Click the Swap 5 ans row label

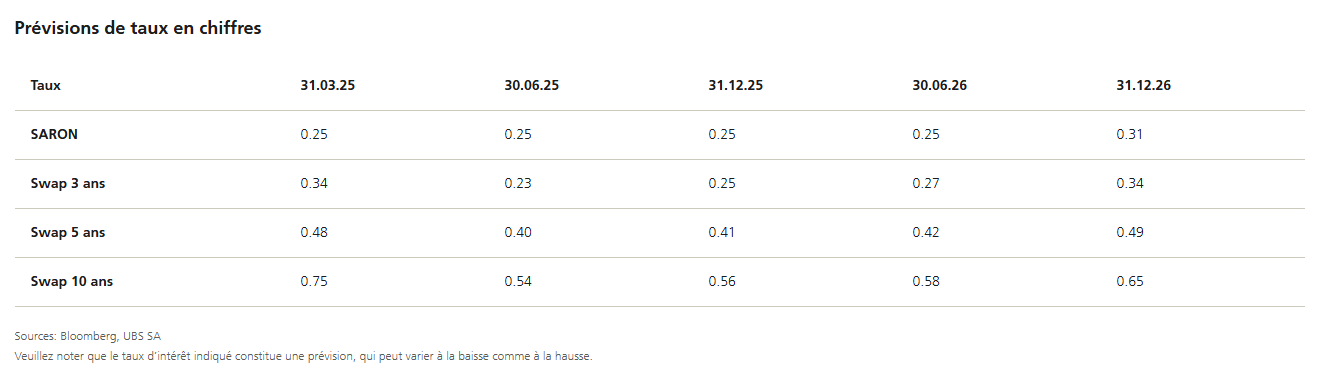pyautogui.click(x=68, y=233)
